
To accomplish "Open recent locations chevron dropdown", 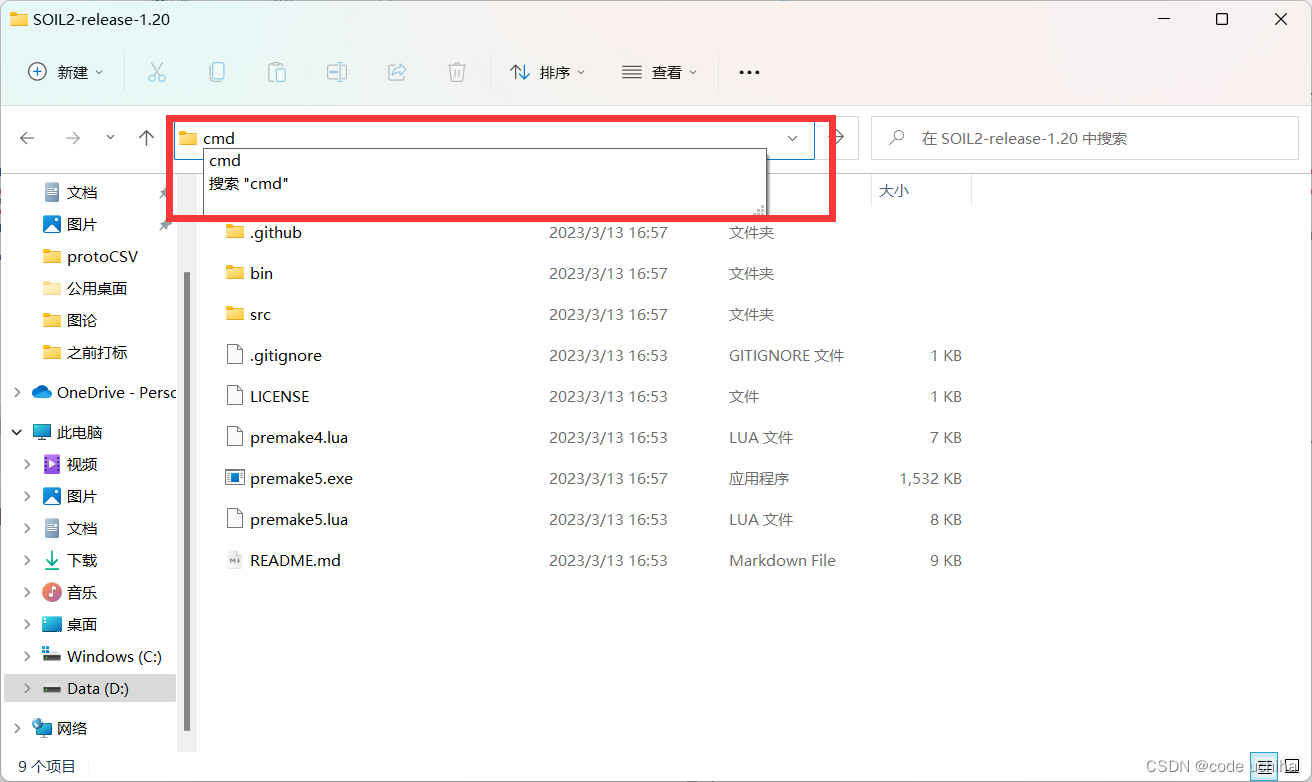I will pyautogui.click(x=110, y=137).
